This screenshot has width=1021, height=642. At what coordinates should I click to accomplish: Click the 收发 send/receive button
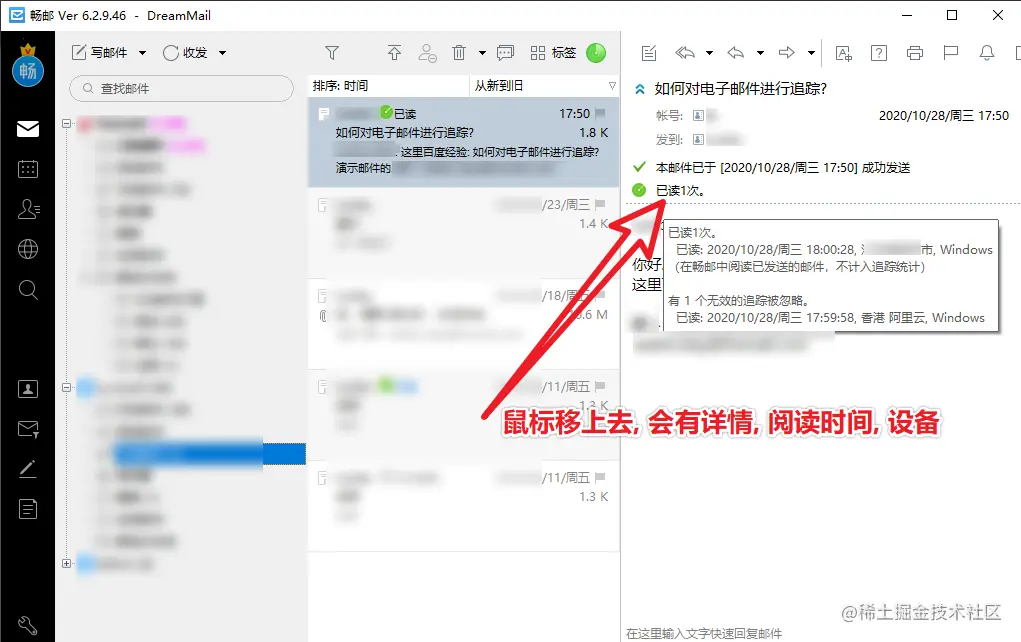[186, 53]
